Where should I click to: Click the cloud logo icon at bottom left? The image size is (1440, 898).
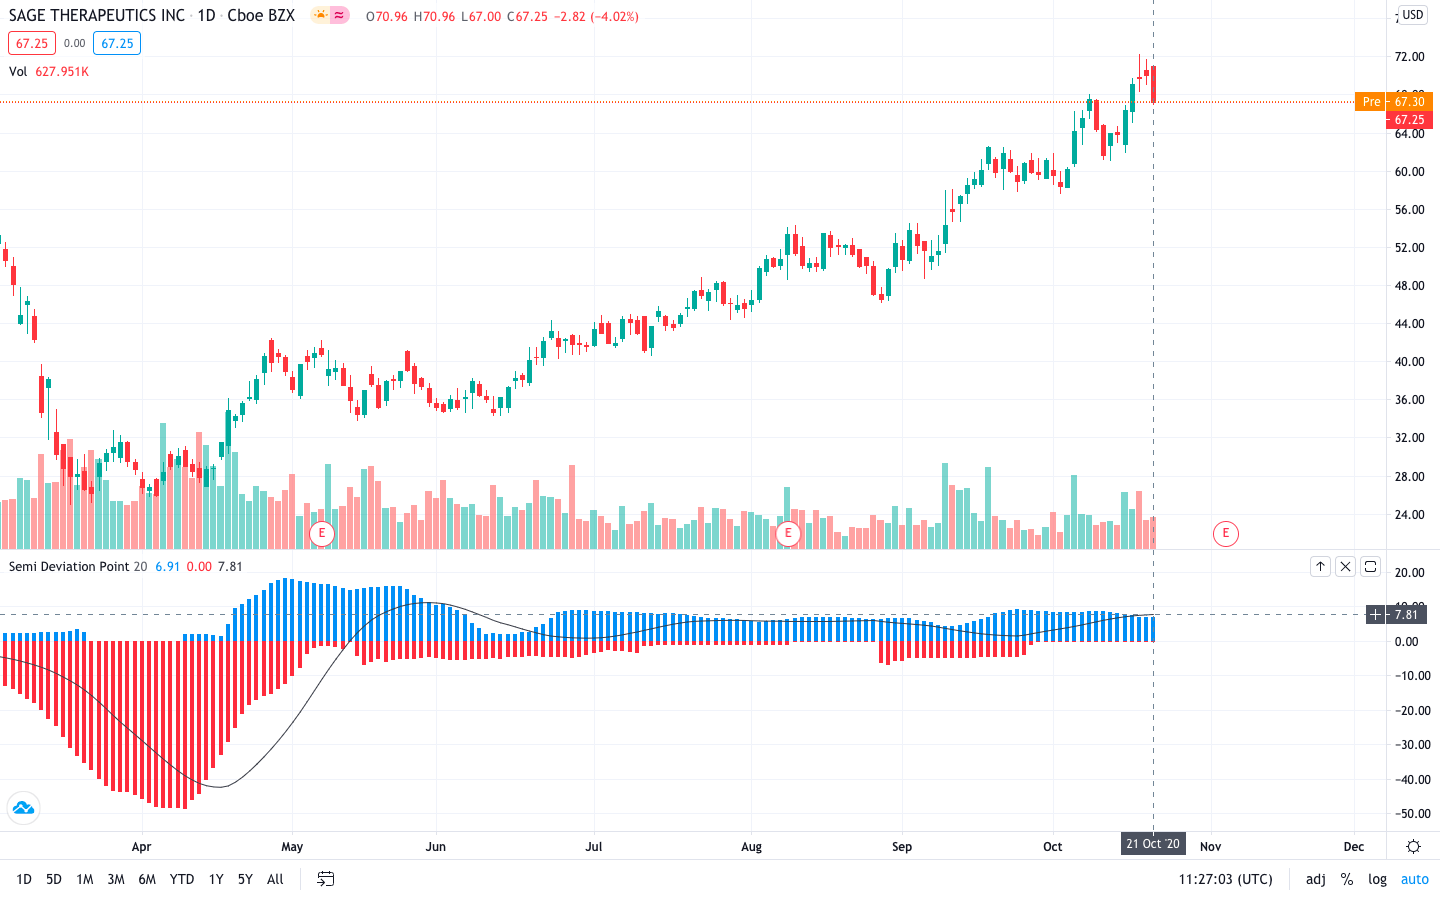tap(23, 808)
